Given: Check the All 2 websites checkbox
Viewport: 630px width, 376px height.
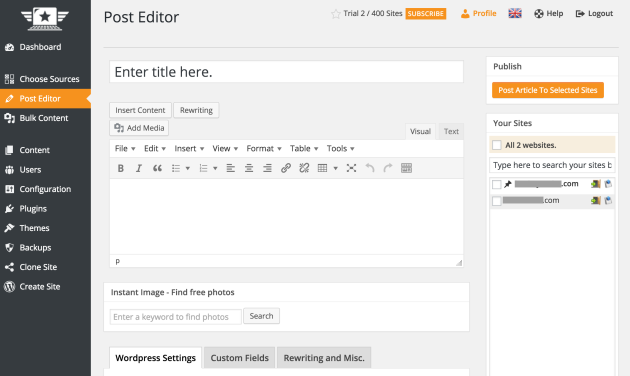Looking at the screenshot, I should coord(497,145).
